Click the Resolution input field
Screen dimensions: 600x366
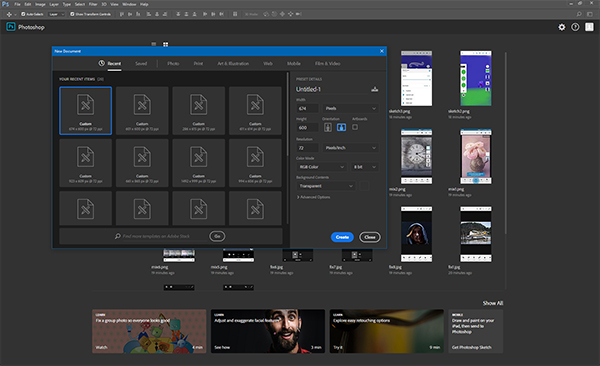[307, 148]
